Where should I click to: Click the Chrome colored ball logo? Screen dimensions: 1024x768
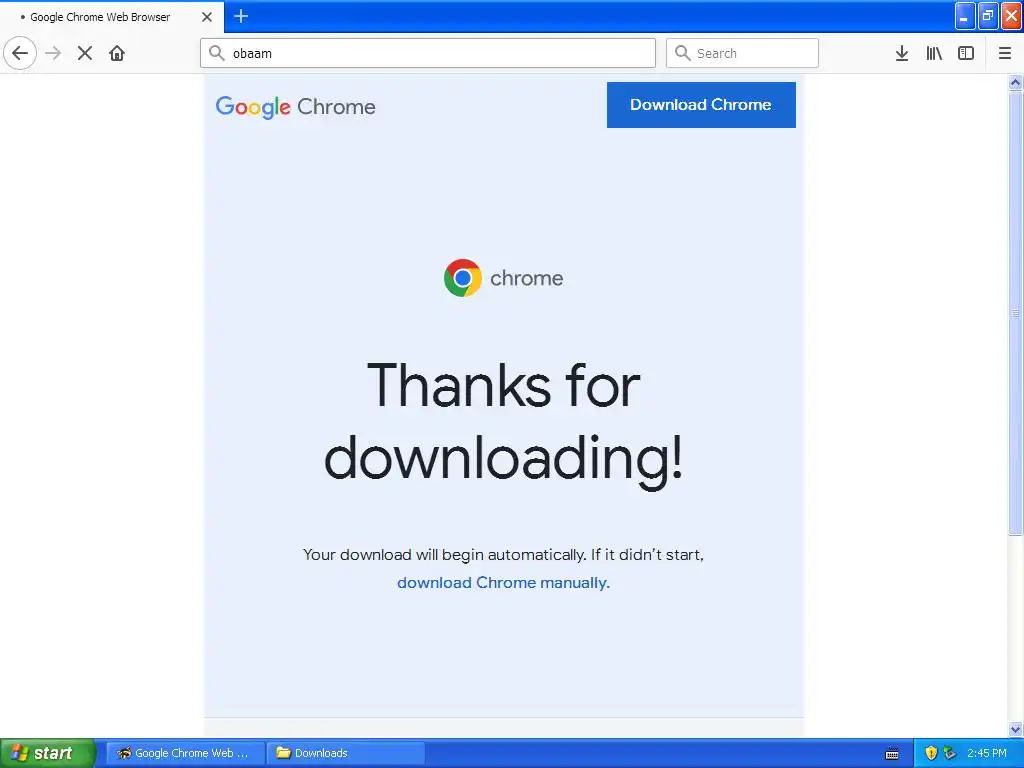[x=463, y=278]
